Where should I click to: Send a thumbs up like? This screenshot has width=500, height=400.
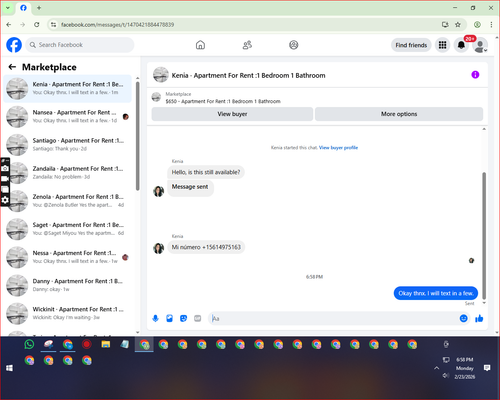pyautogui.click(x=479, y=318)
